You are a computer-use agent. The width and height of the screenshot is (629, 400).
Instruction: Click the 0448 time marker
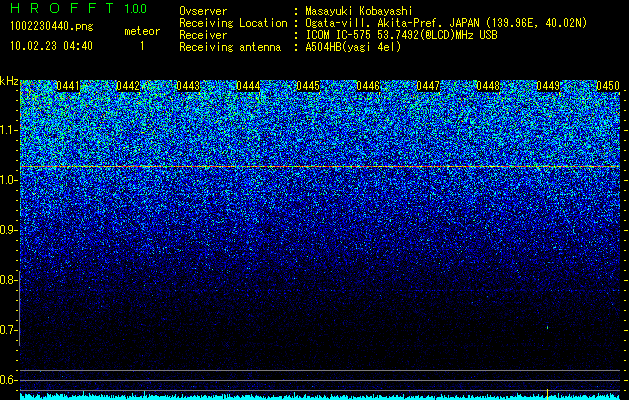click(488, 86)
